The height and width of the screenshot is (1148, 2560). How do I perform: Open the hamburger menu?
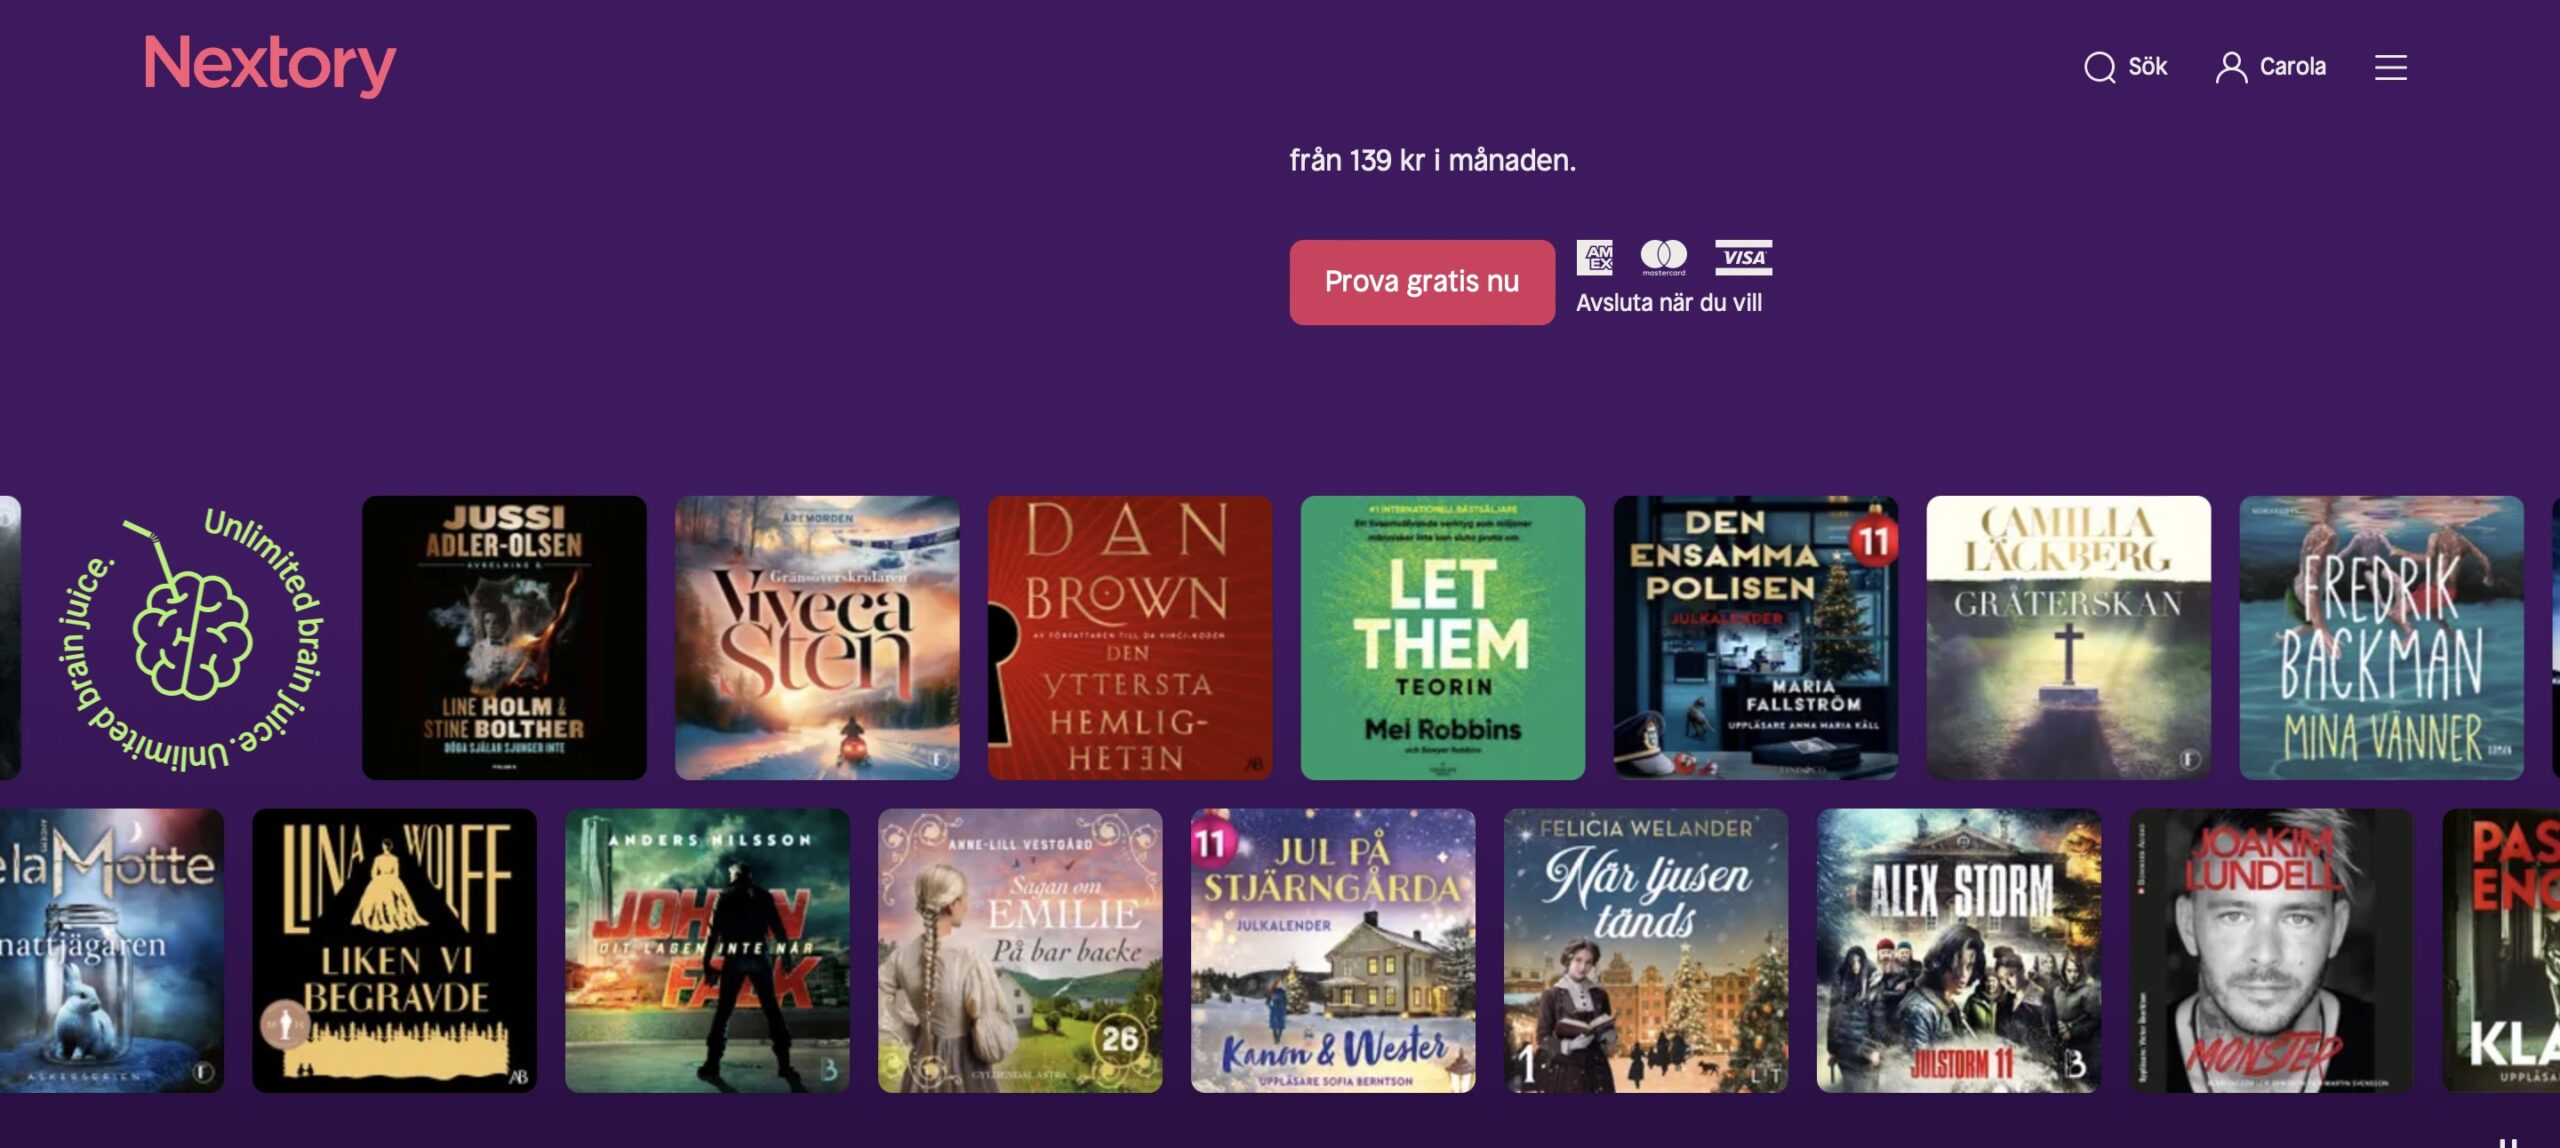(2391, 67)
